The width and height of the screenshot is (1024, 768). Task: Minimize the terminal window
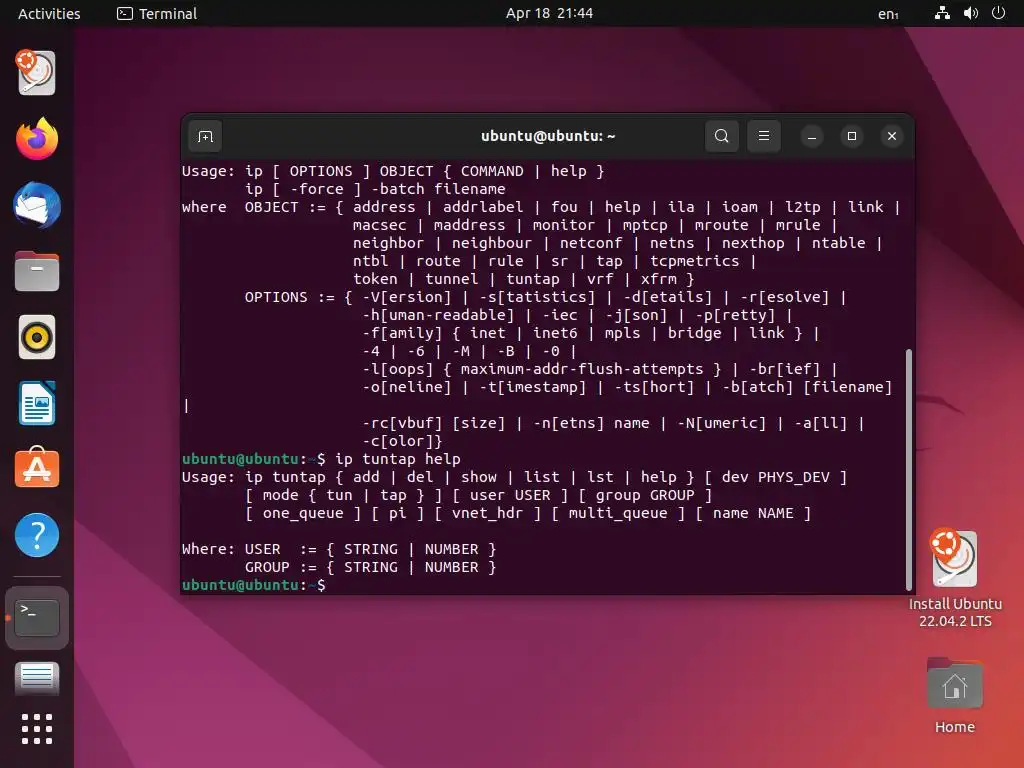click(x=812, y=136)
